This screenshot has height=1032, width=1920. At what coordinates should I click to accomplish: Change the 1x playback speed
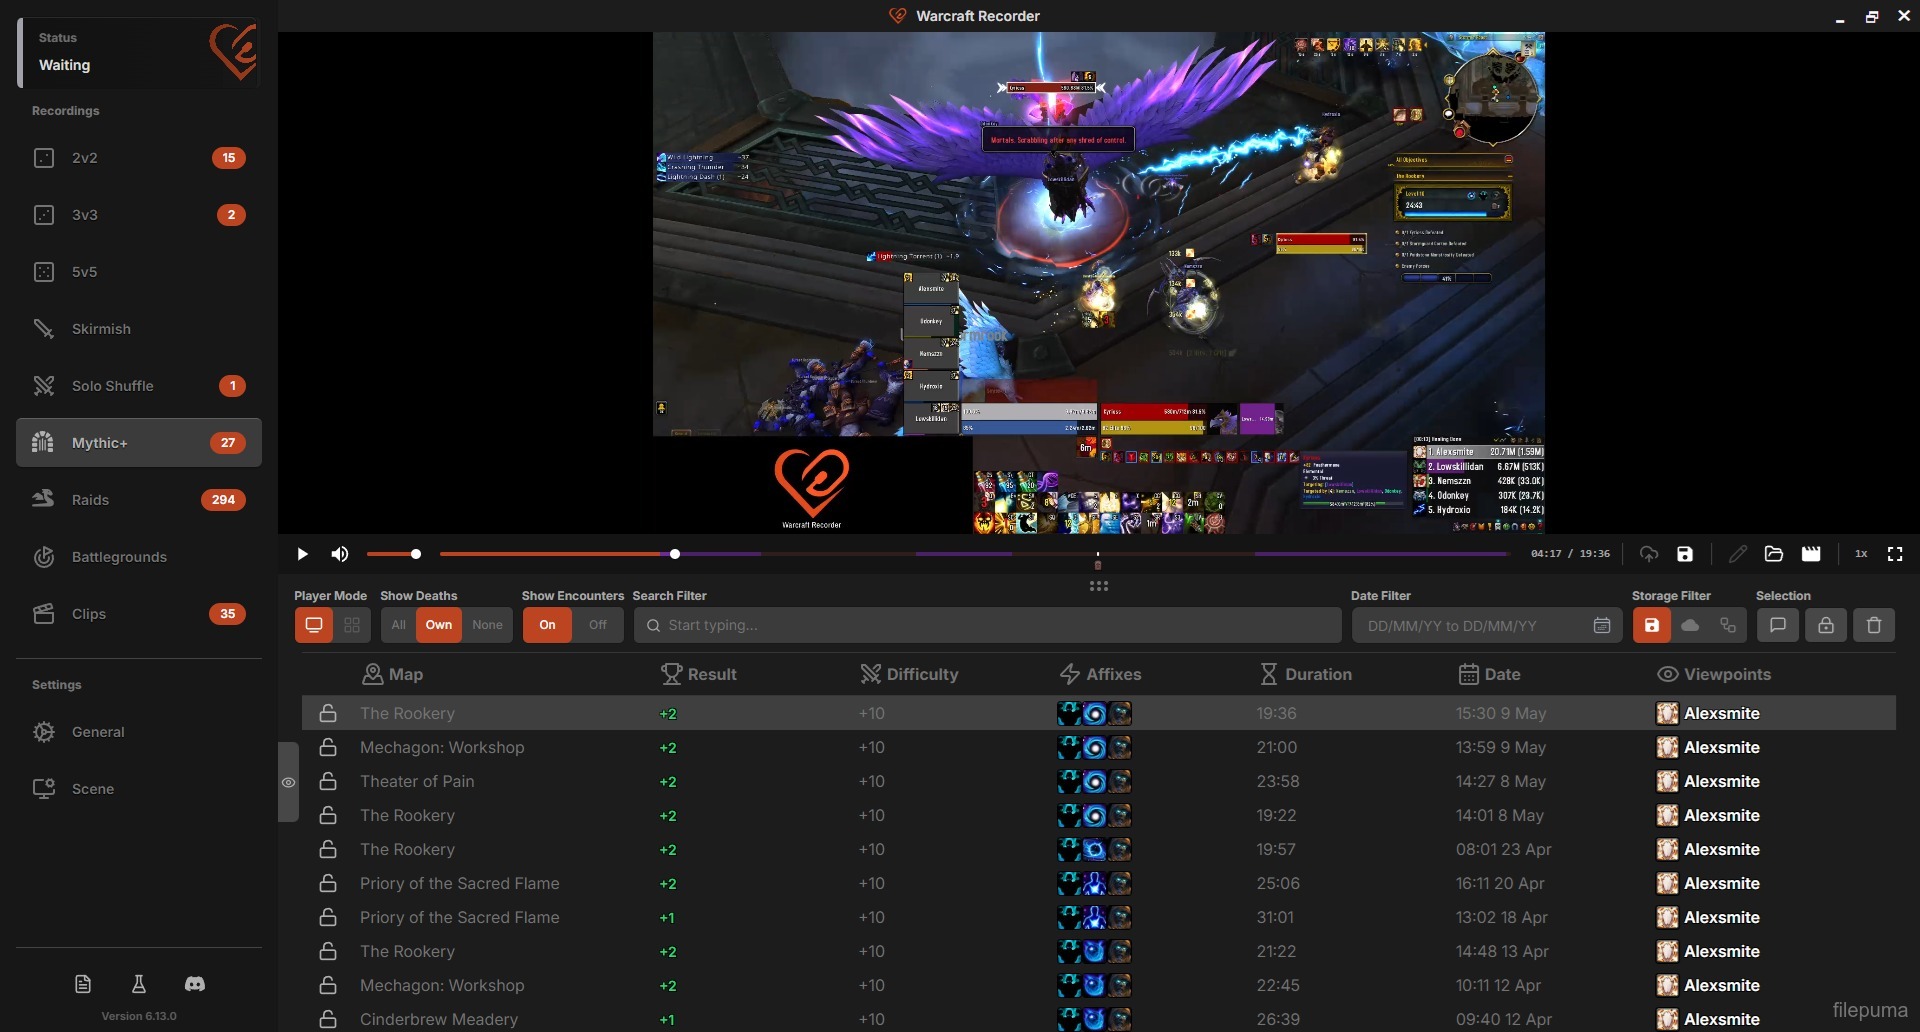tap(1861, 554)
